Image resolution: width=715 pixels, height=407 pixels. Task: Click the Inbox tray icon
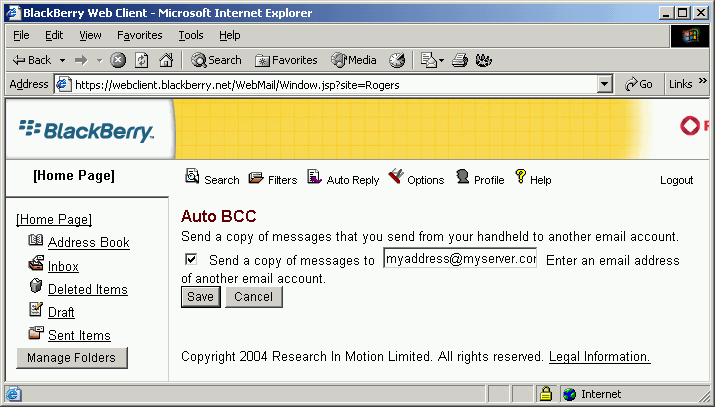point(36,263)
